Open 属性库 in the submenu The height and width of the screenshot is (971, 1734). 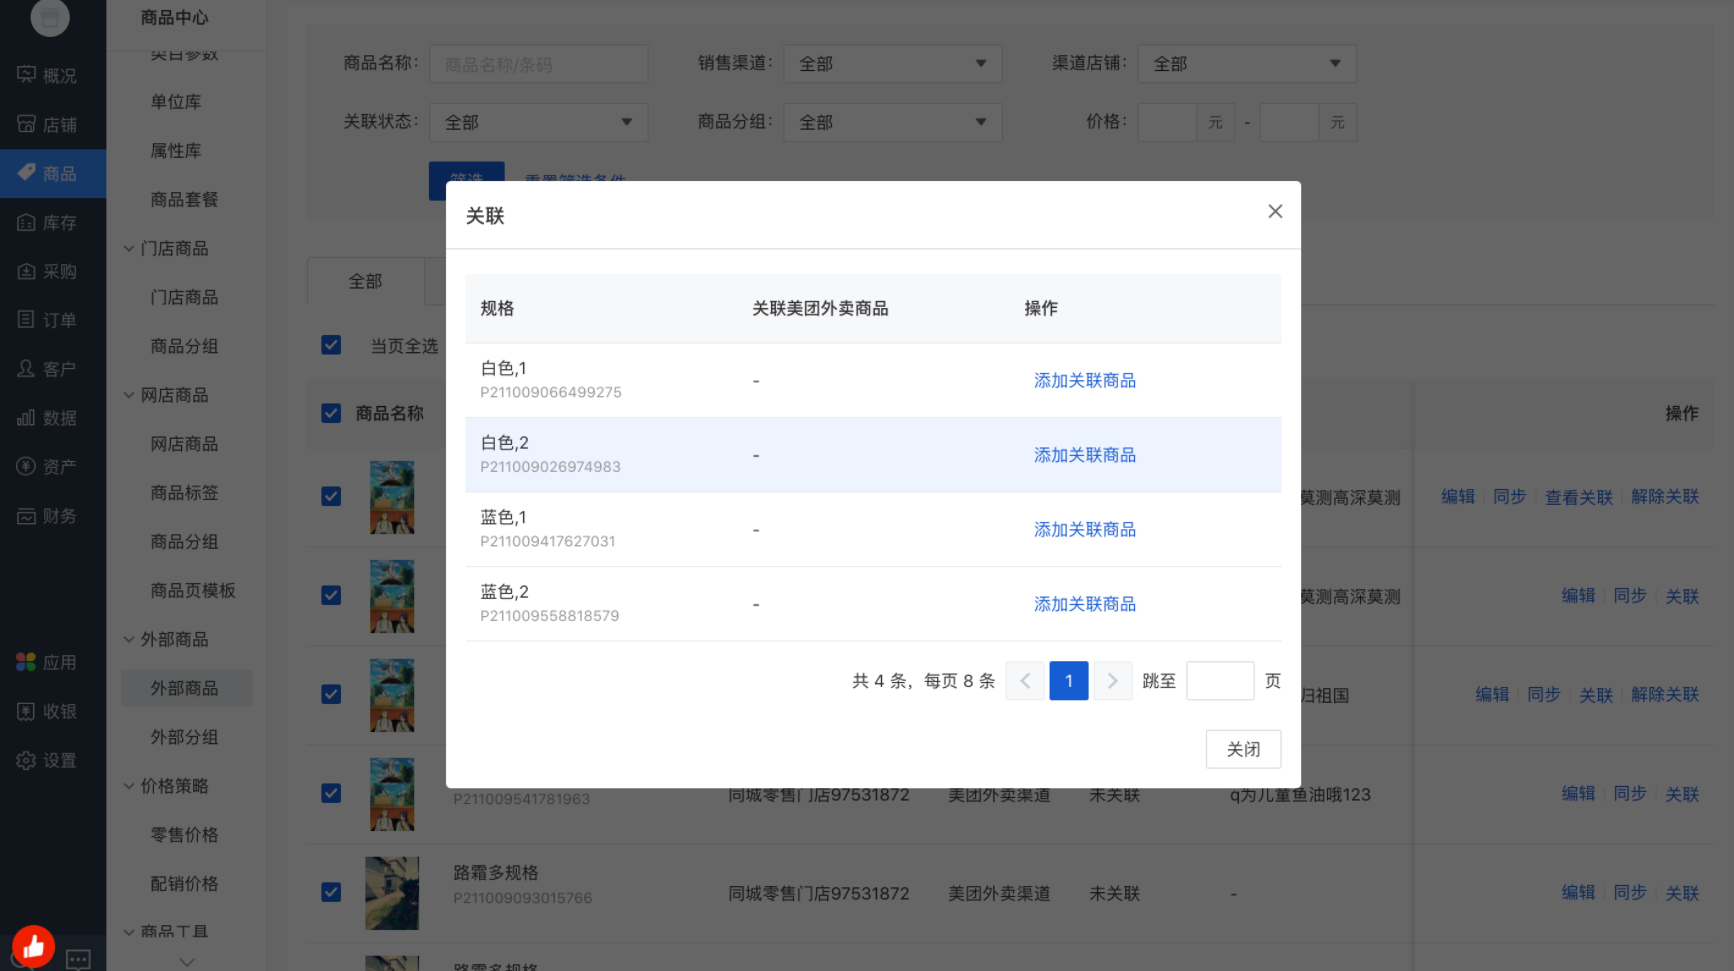pyautogui.click(x=176, y=150)
